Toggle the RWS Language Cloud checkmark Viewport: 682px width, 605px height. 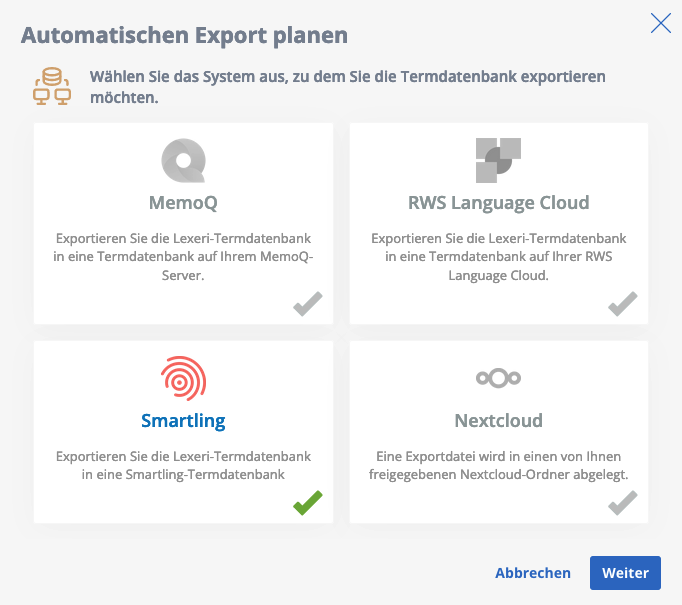click(x=623, y=304)
